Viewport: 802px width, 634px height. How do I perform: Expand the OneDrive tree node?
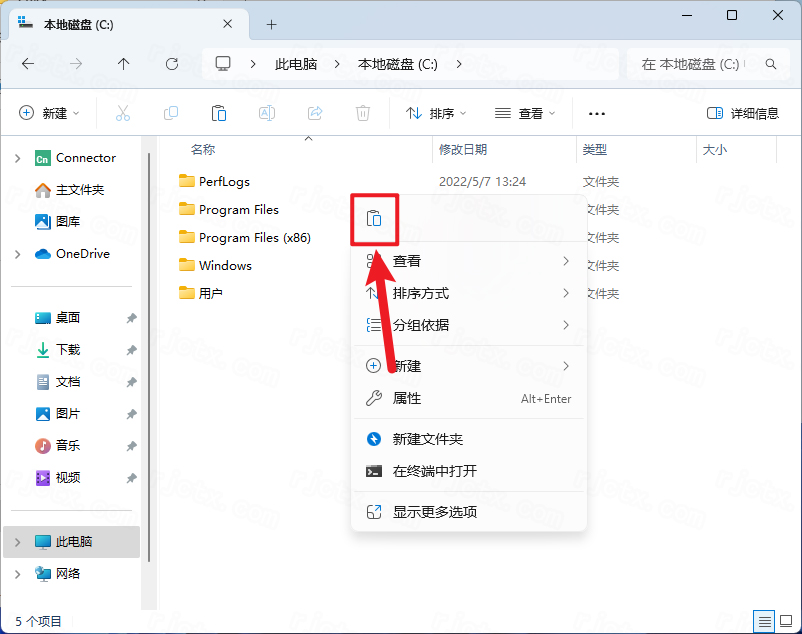click(18, 254)
